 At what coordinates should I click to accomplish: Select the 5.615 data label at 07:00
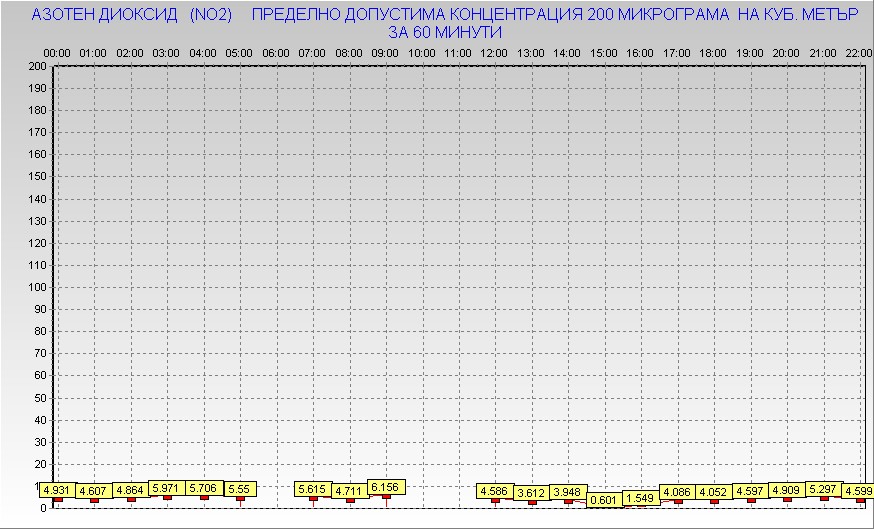pos(313,489)
